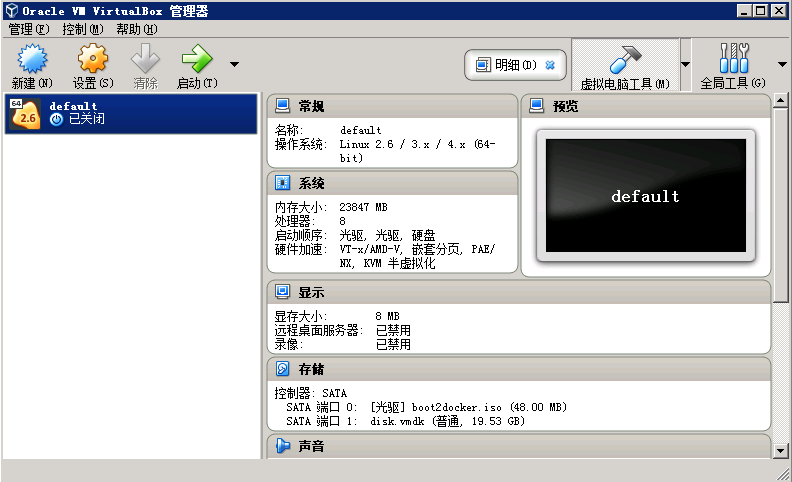Click the boot2docker.iso storage entry
Image resolution: width=792 pixels, height=482 pixels.
click(x=469, y=407)
